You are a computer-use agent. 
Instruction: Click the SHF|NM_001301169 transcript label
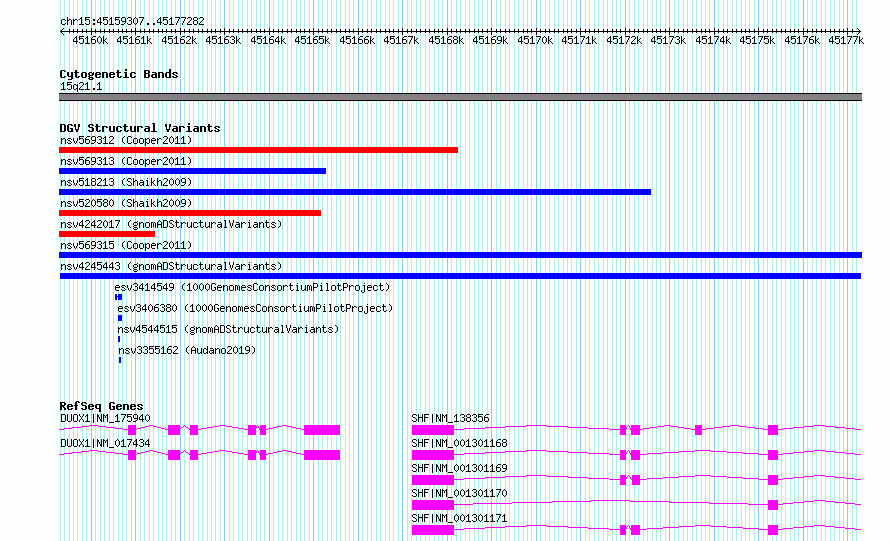[x=459, y=468]
